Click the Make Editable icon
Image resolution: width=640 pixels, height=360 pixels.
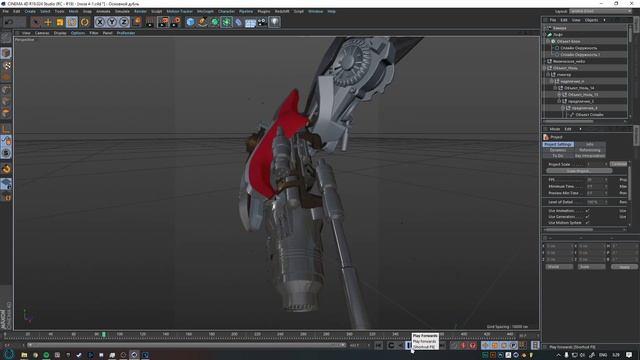(x=6, y=38)
